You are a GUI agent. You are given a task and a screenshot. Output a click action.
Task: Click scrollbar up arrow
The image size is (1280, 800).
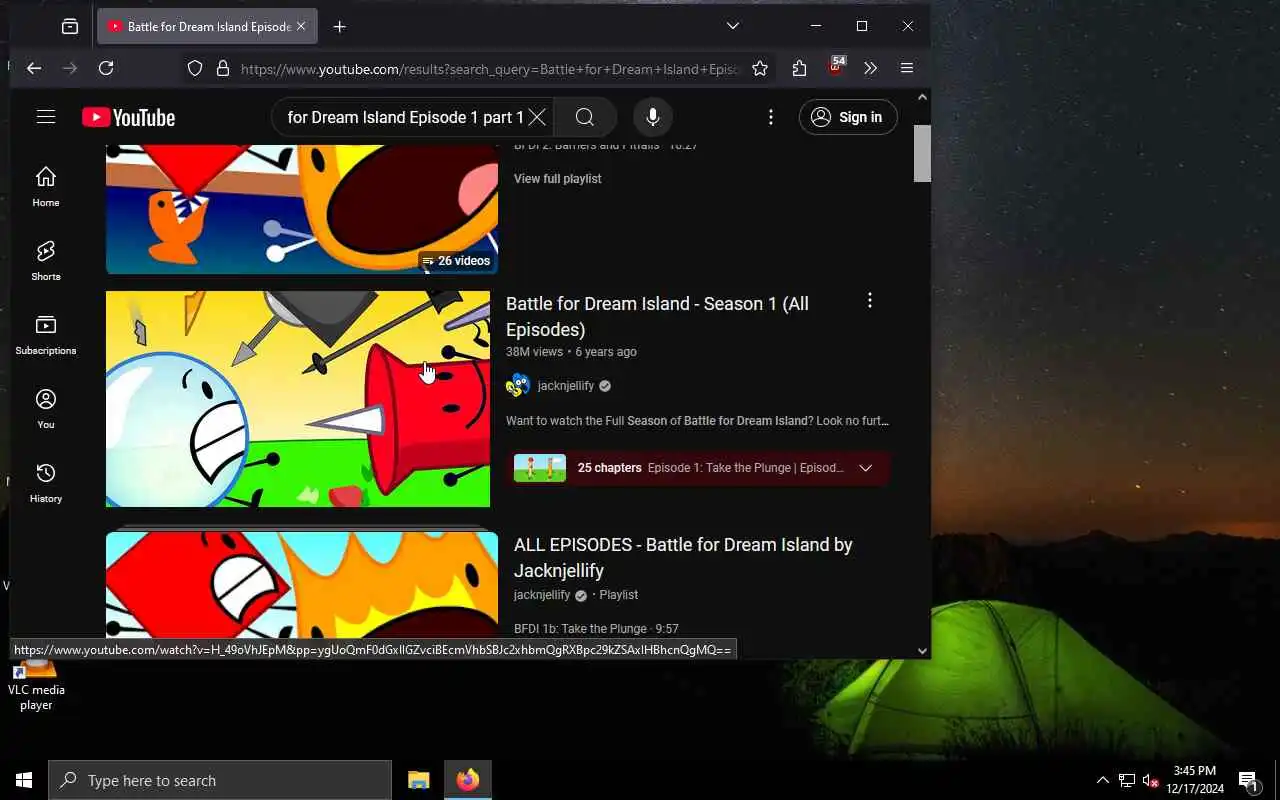pos(922,97)
